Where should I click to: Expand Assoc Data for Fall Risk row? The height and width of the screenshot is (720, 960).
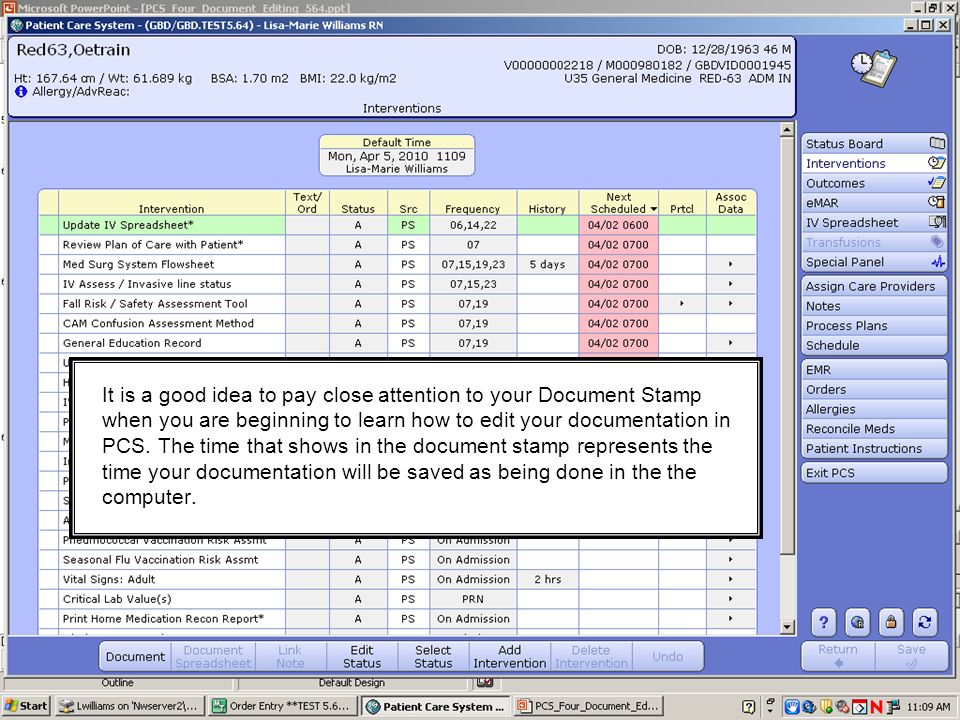click(x=730, y=304)
